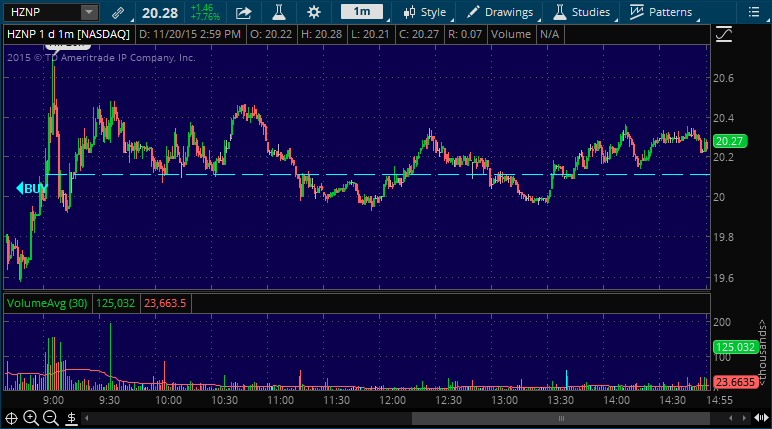Click the green 125.032 volume axis bubble

pos(735,347)
